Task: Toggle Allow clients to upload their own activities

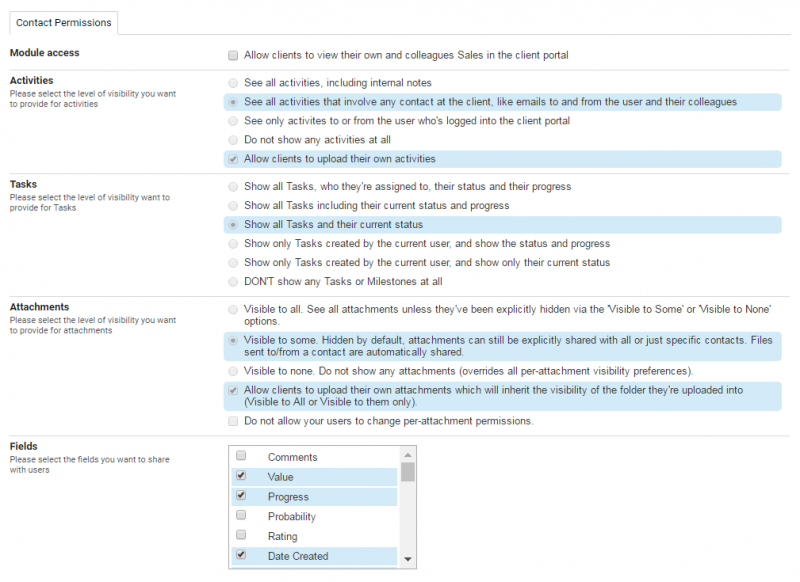Action: 233,159
